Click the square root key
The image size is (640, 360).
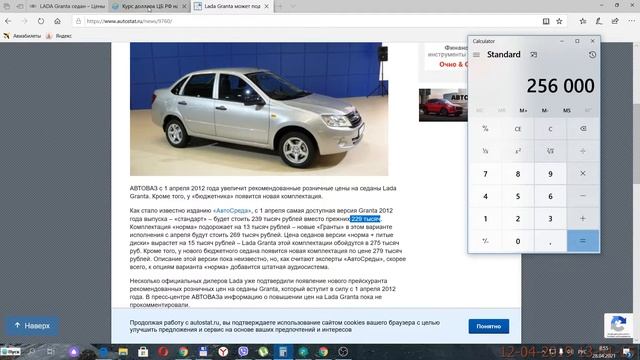coord(550,151)
